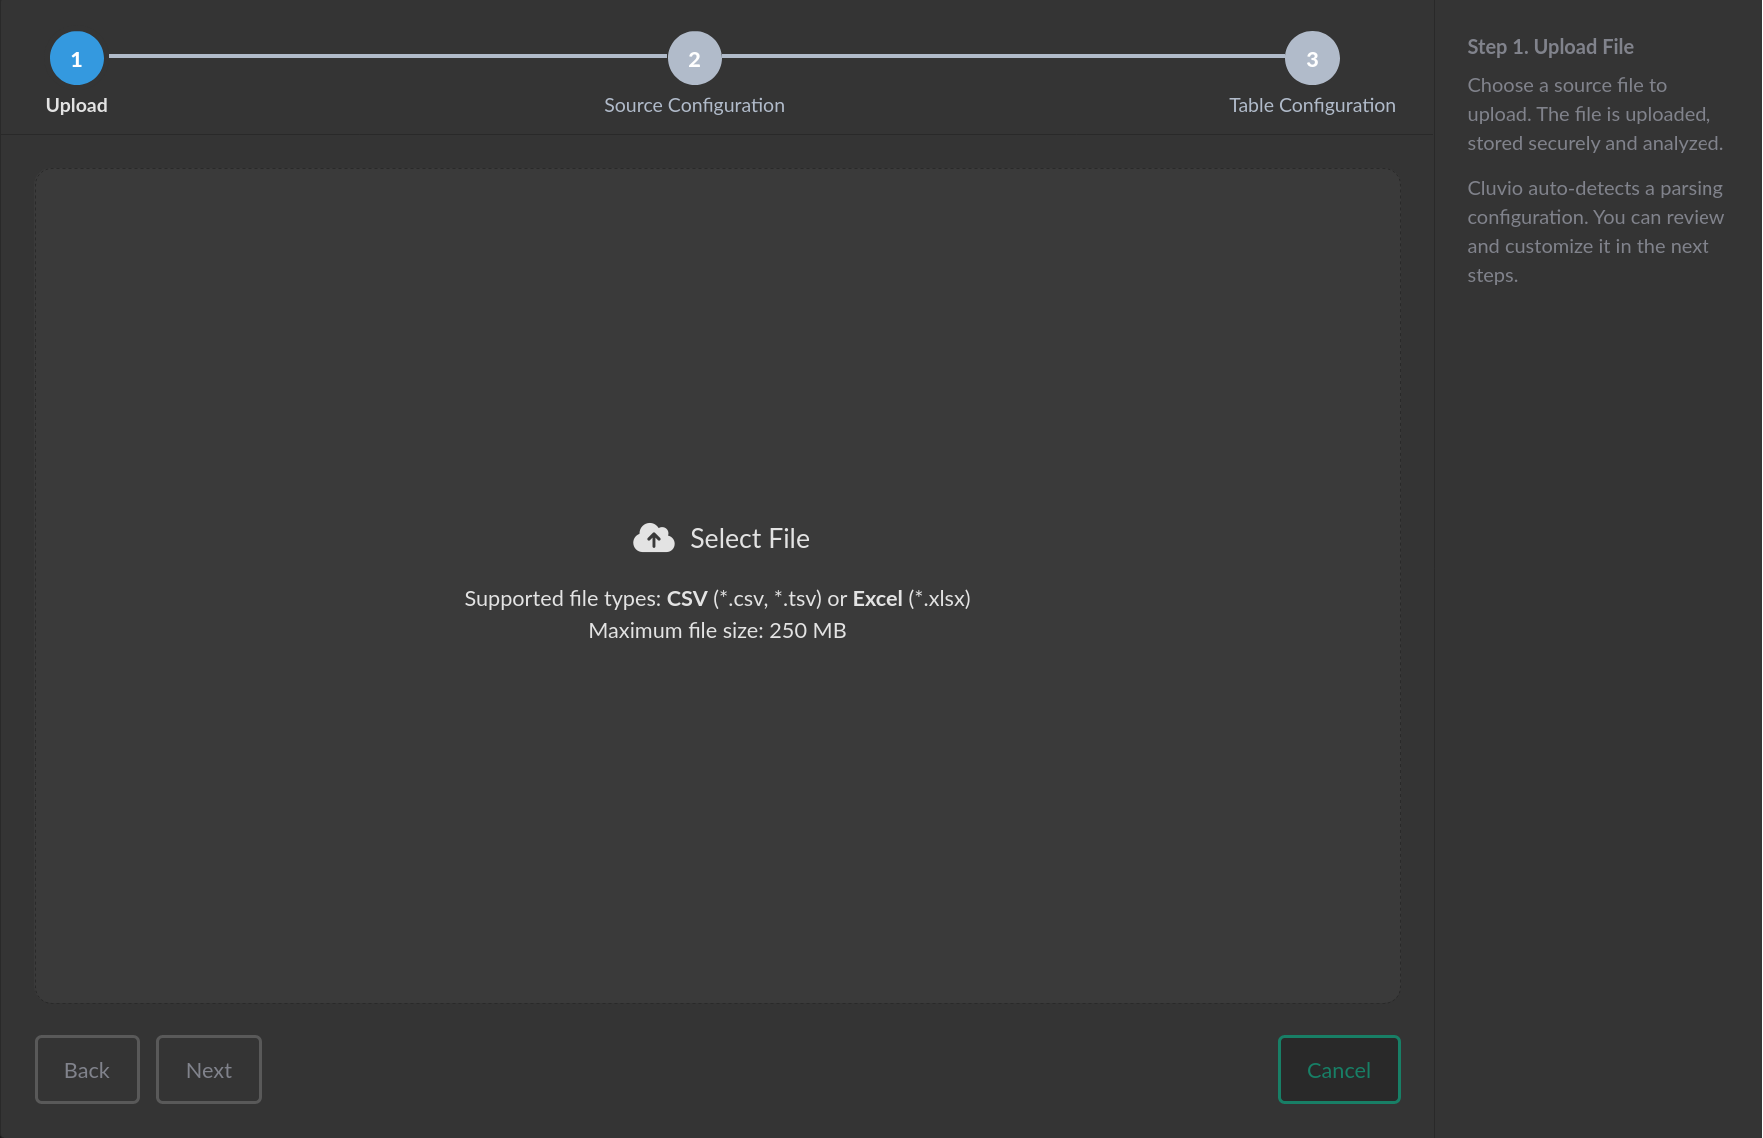This screenshot has width=1763, height=1138.
Task: Click the step 2 circle
Action: coord(694,59)
